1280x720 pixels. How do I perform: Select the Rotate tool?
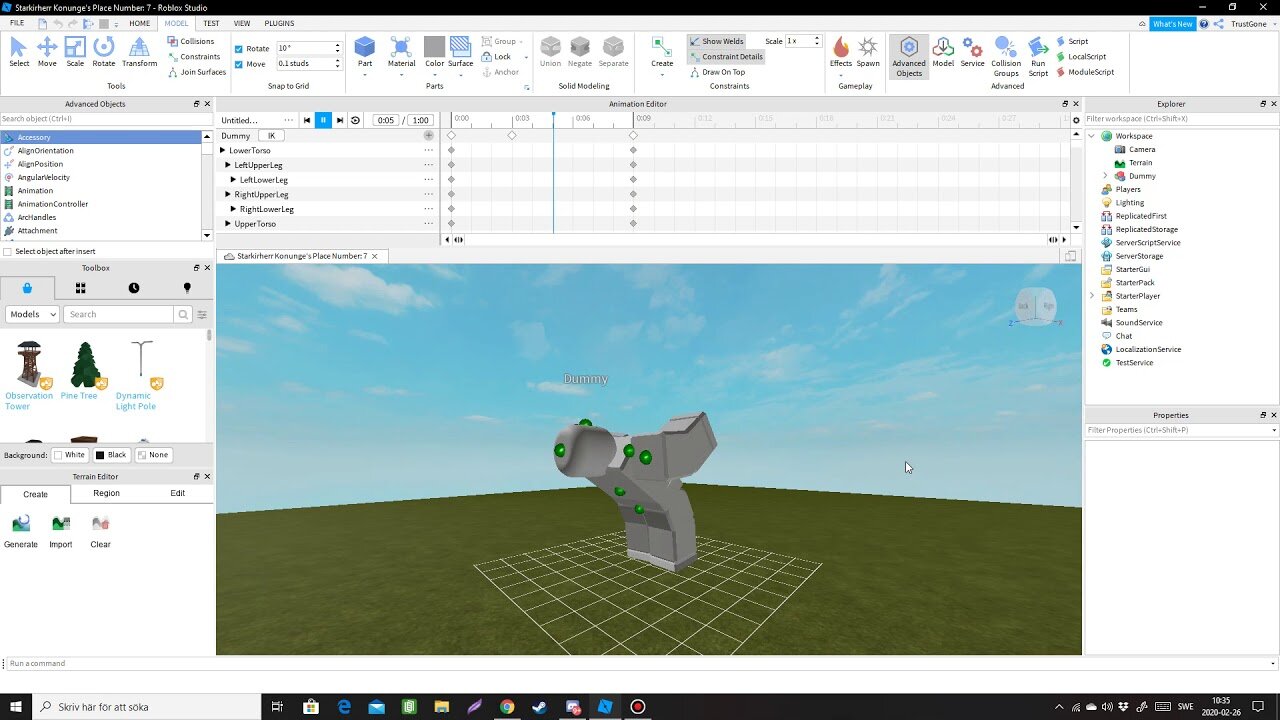(104, 48)
